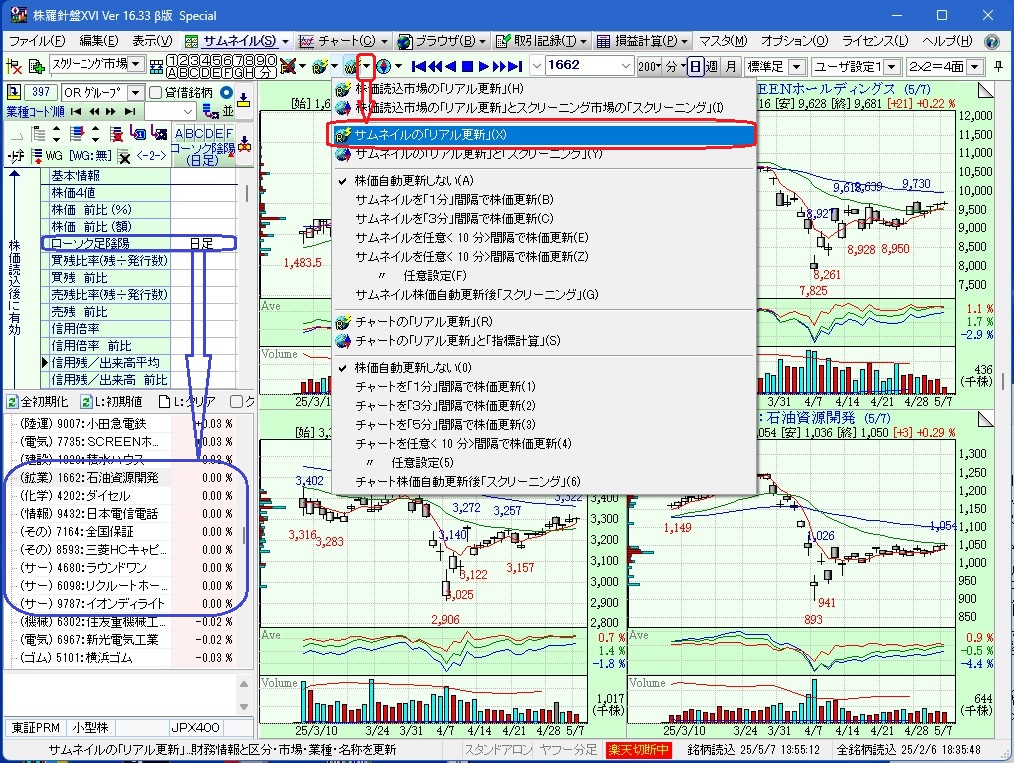Click ローソク足陰陽 condition row
Image resolution: width=1014 pixels, height=763 pixels.
coord(138,244)
